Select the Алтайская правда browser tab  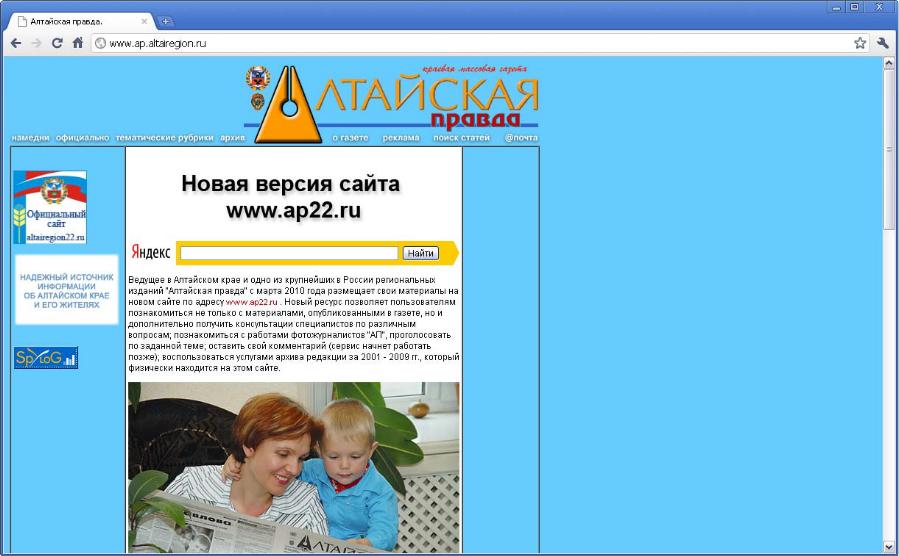(80, 21)
